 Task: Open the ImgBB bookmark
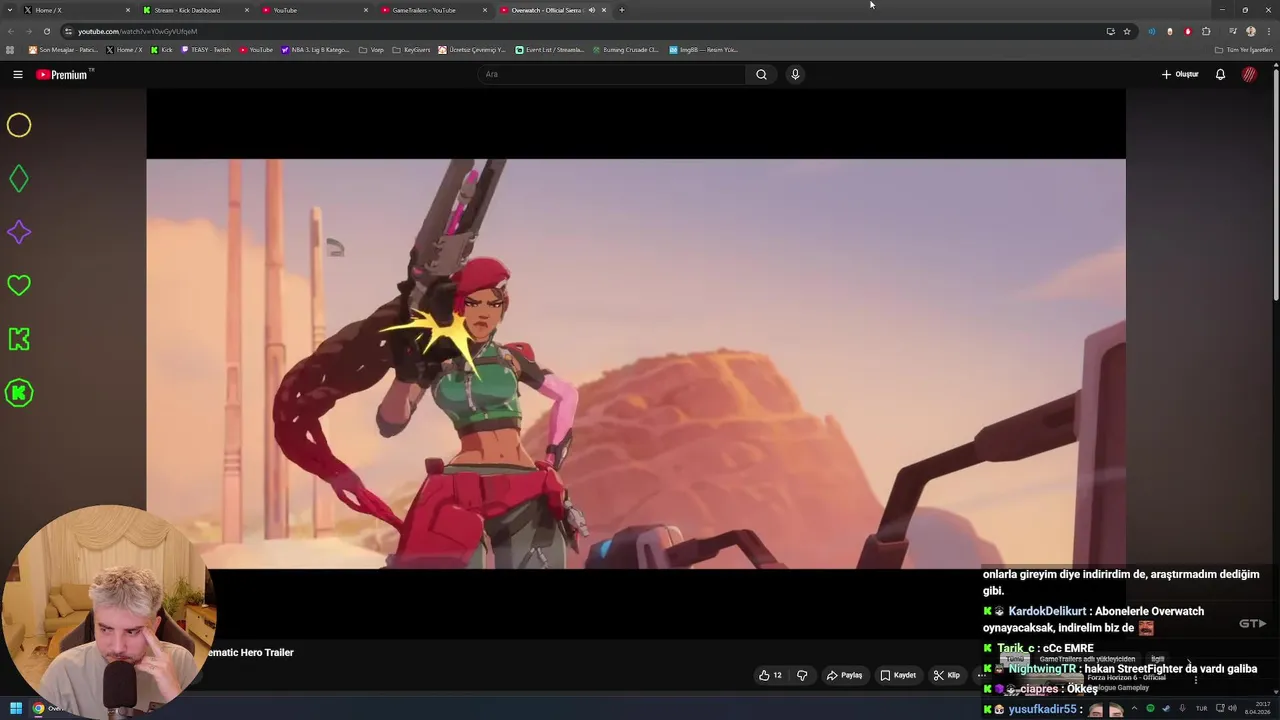(x=703, y=49)
